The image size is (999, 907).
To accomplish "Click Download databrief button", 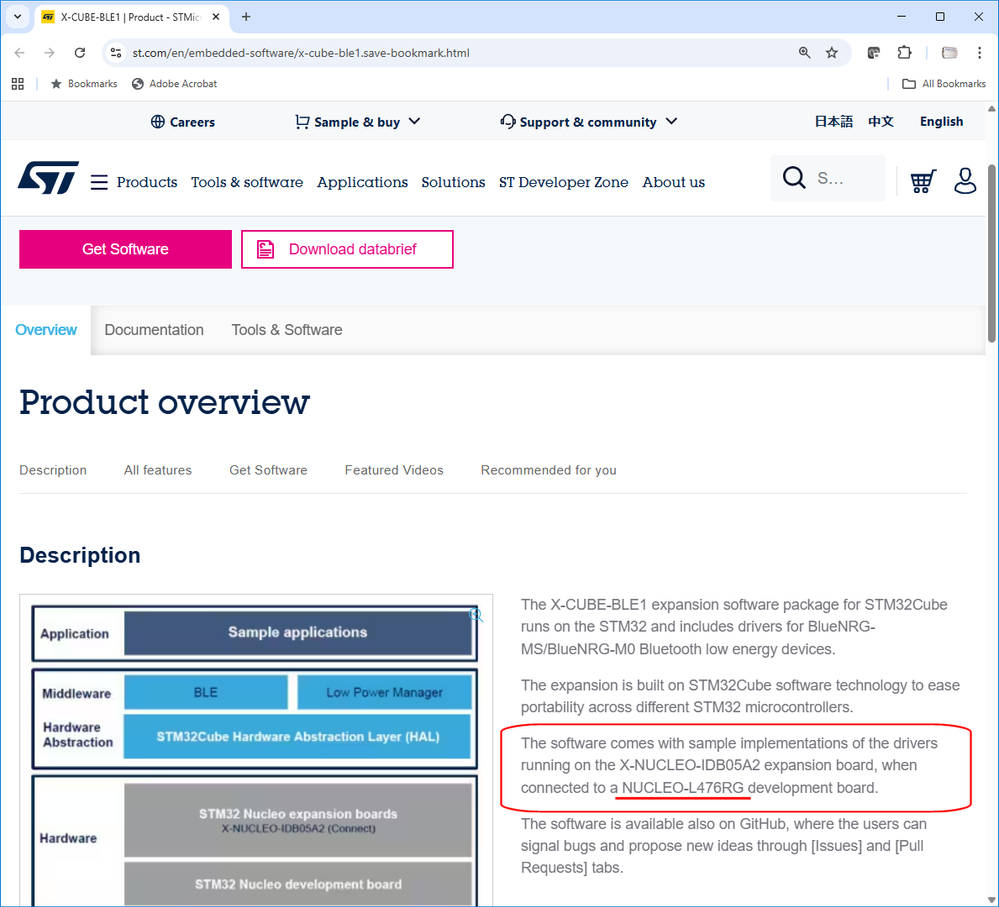I will (347, 249).
